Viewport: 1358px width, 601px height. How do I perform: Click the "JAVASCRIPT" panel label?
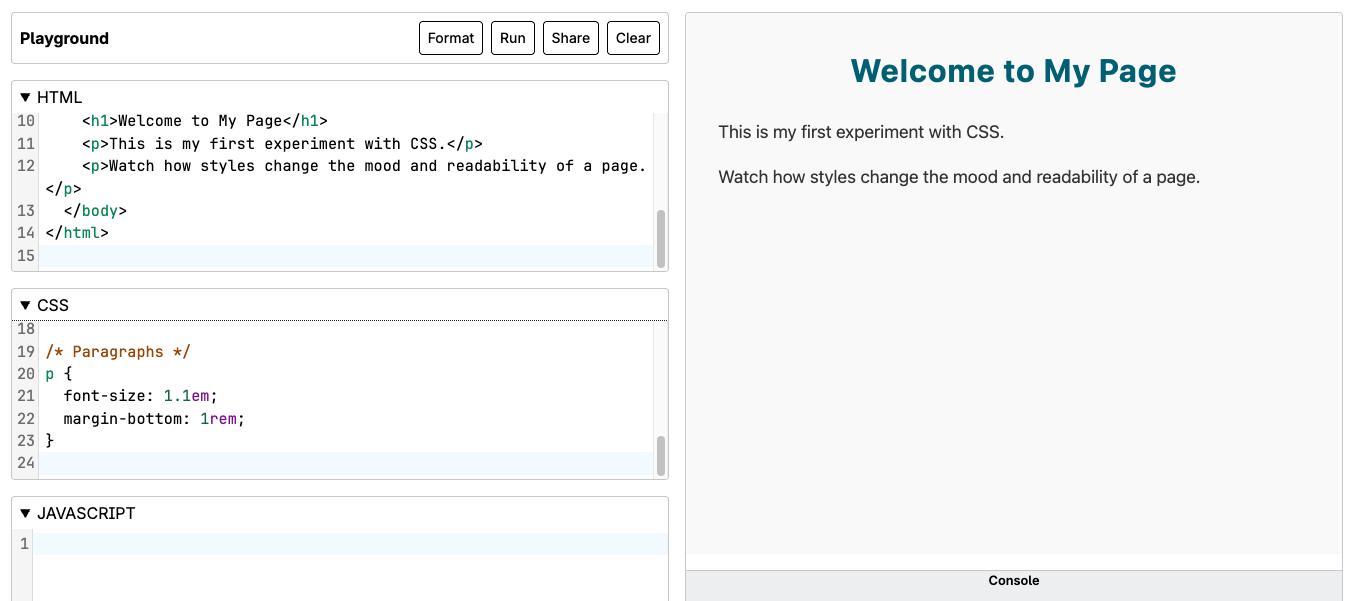pos(86,513)
